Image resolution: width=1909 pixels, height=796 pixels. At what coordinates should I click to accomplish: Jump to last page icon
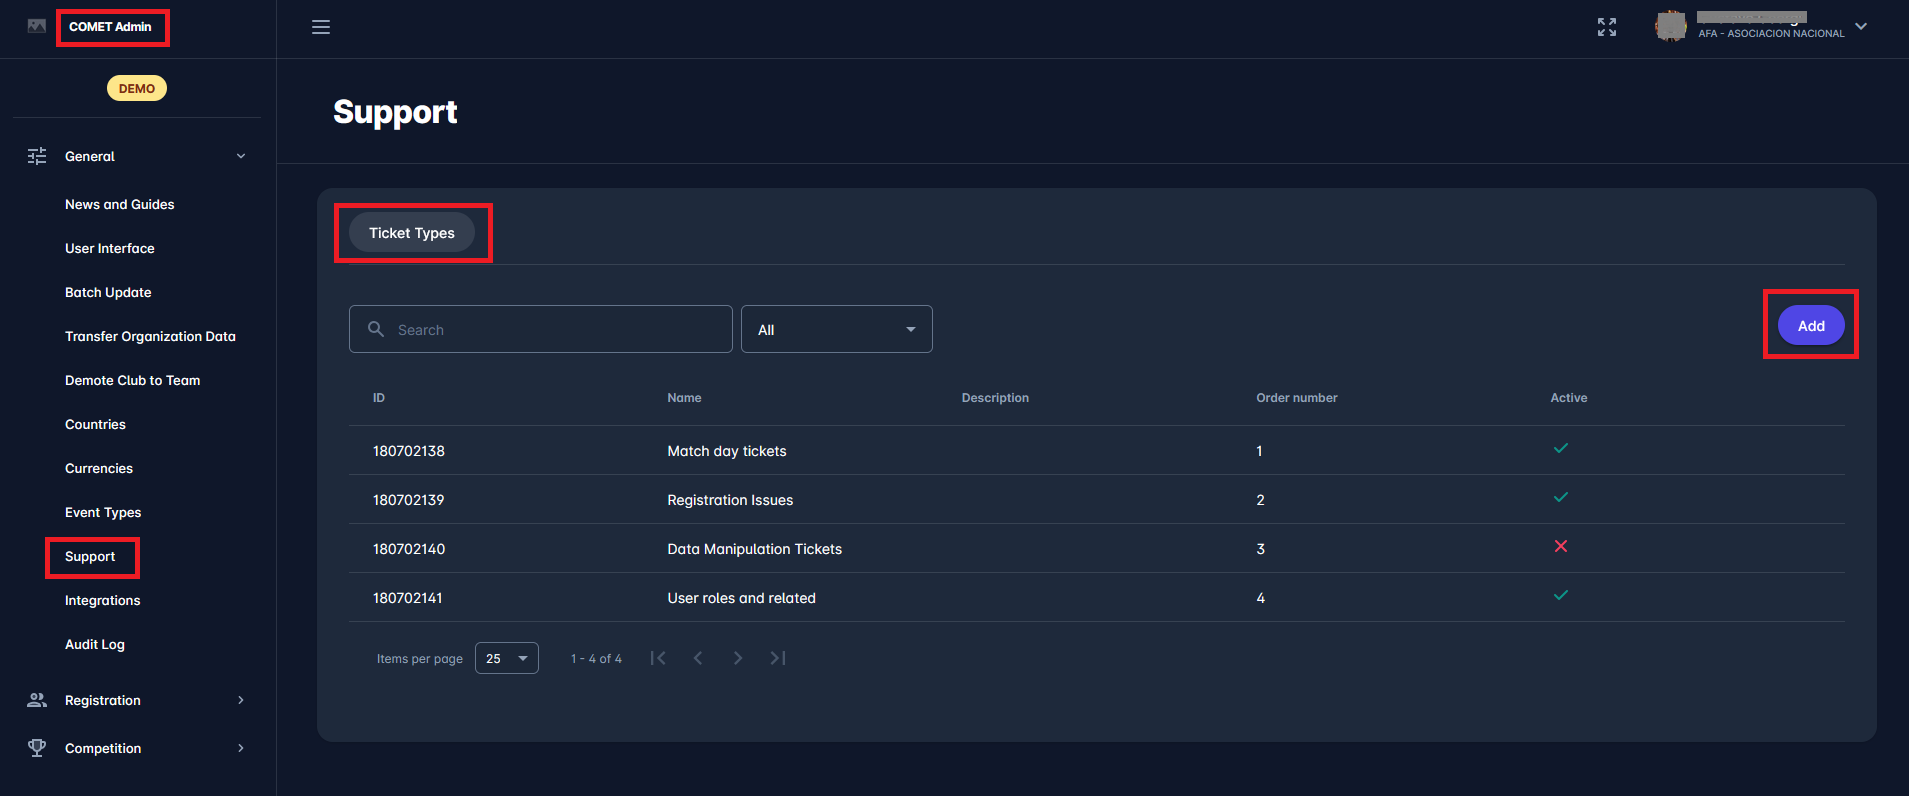point(778,658)
